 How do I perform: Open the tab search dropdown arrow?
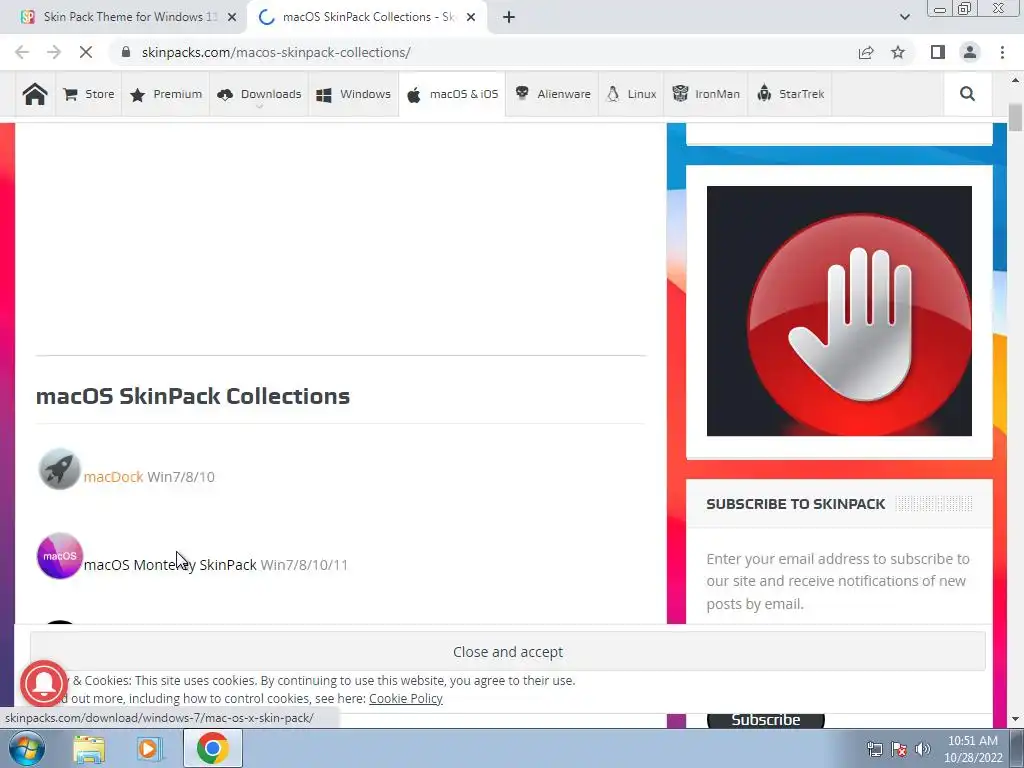point(904,17)
